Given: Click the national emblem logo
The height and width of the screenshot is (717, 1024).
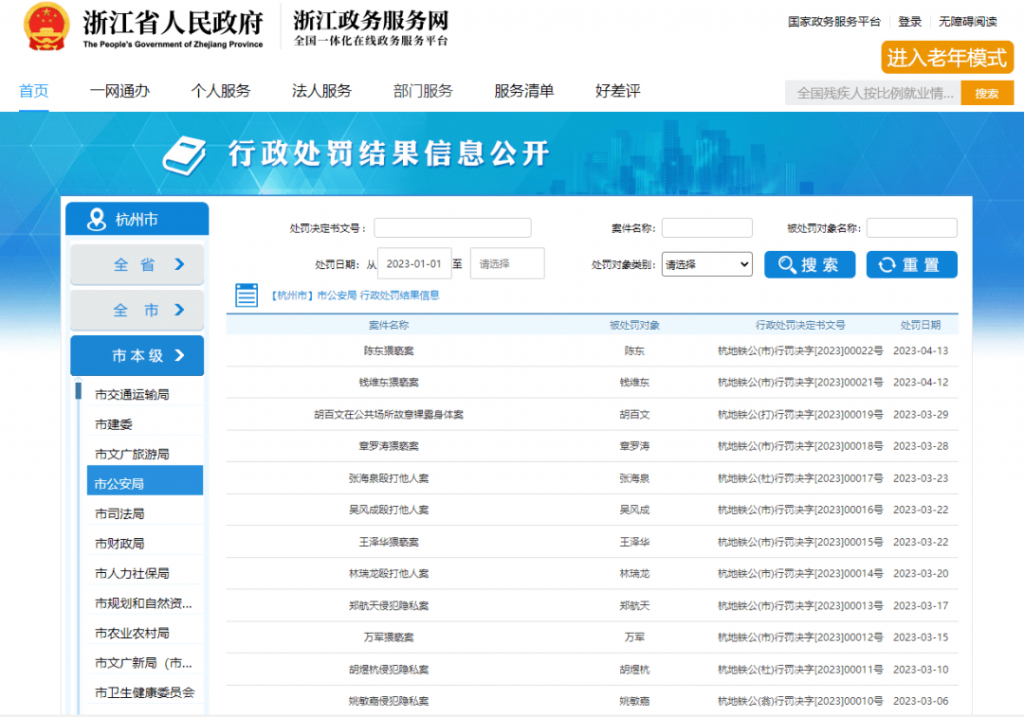Looking at the screenshot, I should [x=46, y=27].
